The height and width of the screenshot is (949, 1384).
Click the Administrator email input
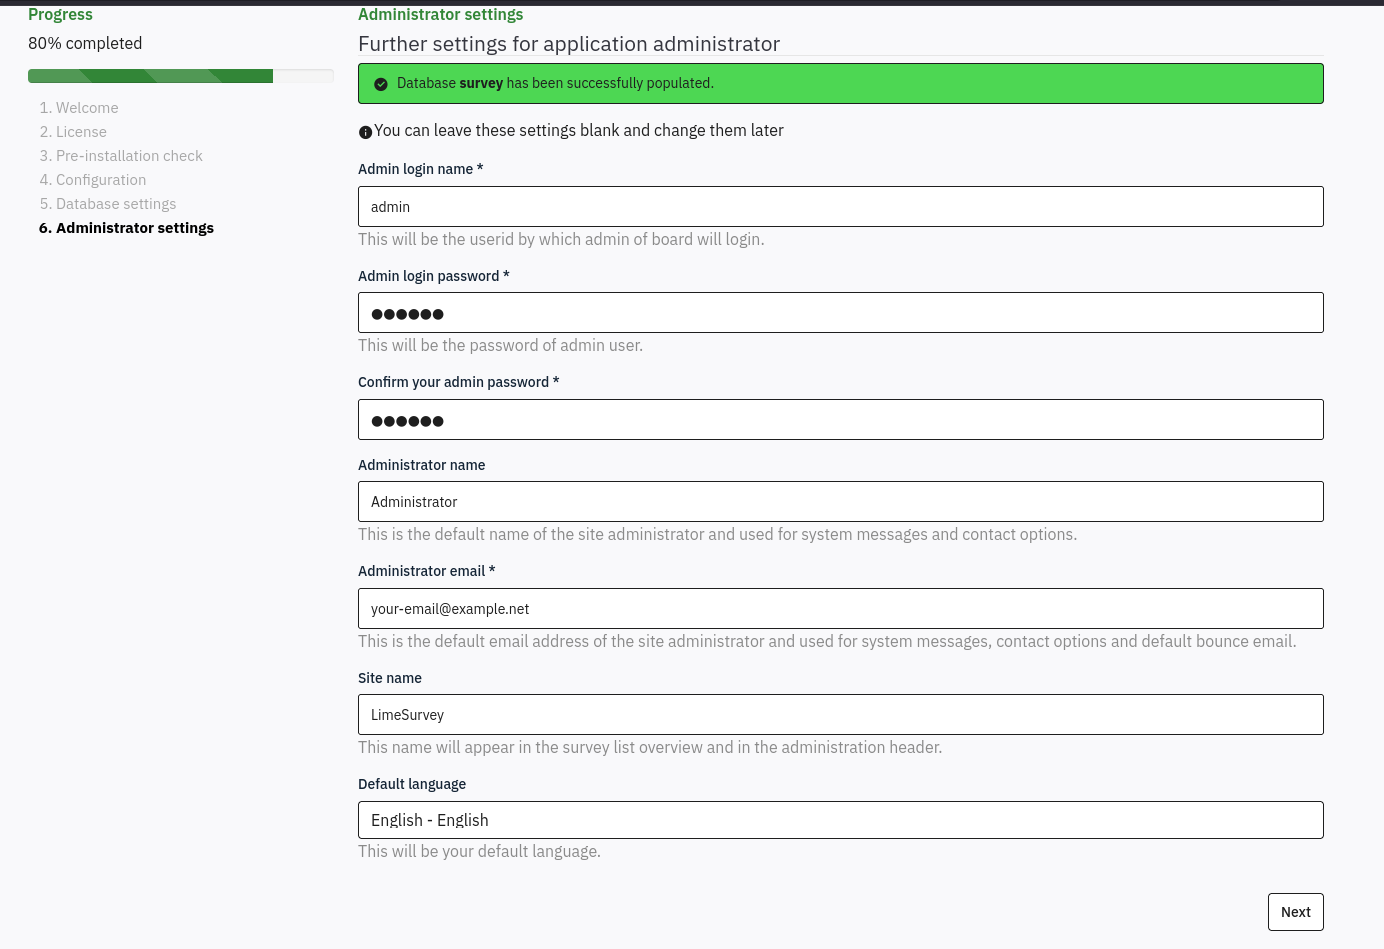840,608
